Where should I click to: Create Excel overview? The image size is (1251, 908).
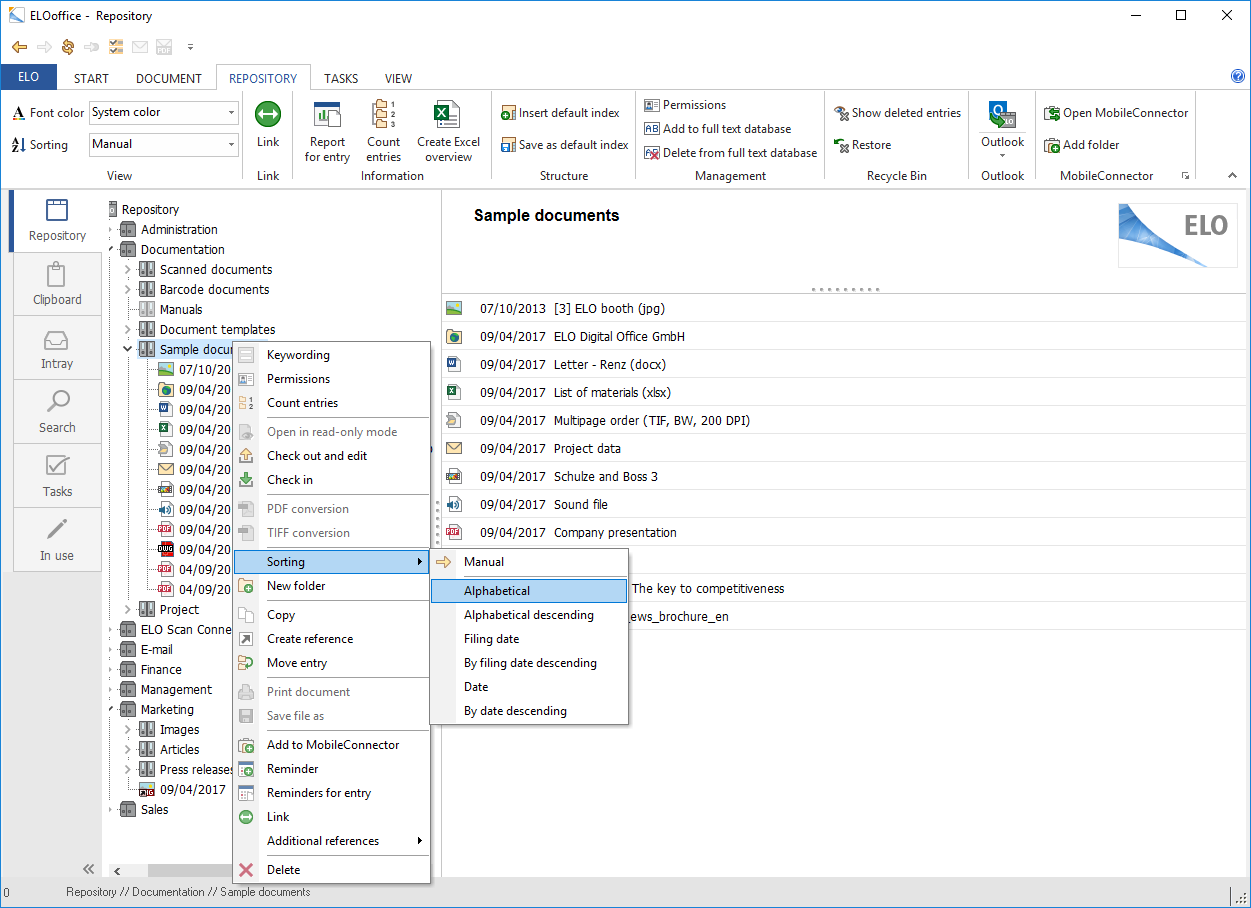448,131
